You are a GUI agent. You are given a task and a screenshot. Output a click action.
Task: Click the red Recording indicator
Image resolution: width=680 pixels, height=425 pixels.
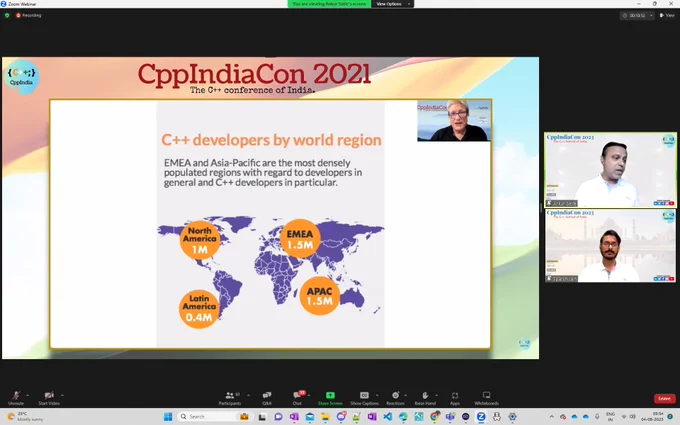click(29, 15)
